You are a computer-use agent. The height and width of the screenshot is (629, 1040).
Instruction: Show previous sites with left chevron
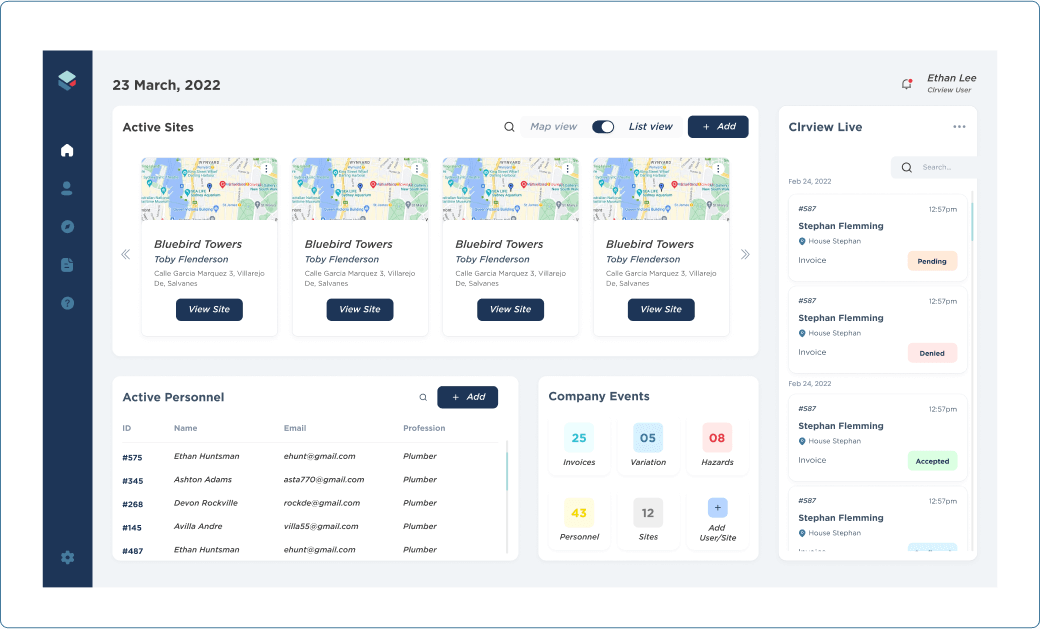(126, 254)
